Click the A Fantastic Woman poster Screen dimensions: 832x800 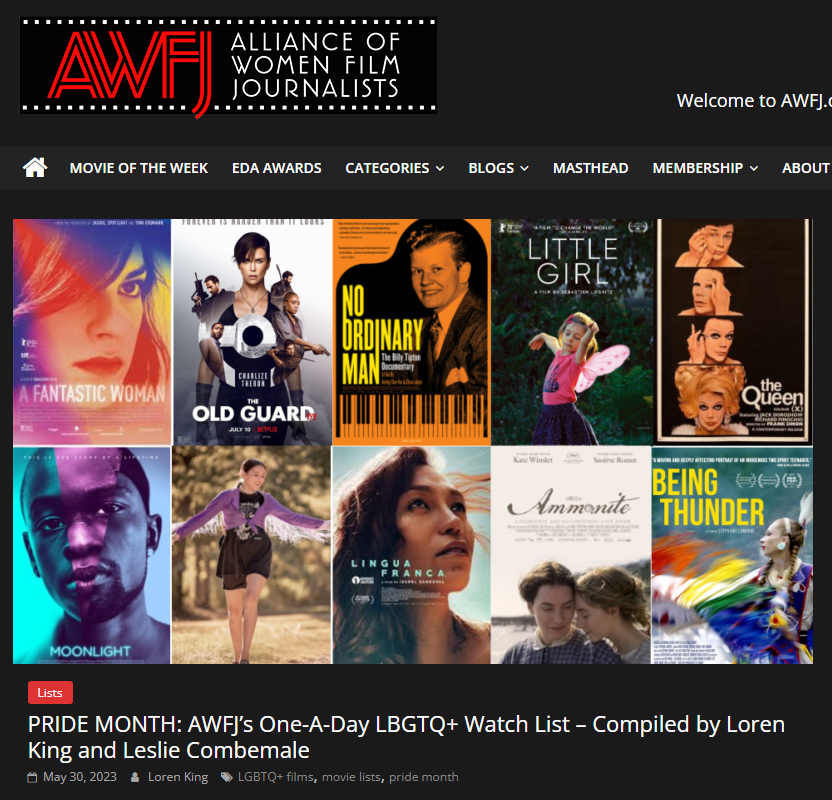tap(92, 332)
